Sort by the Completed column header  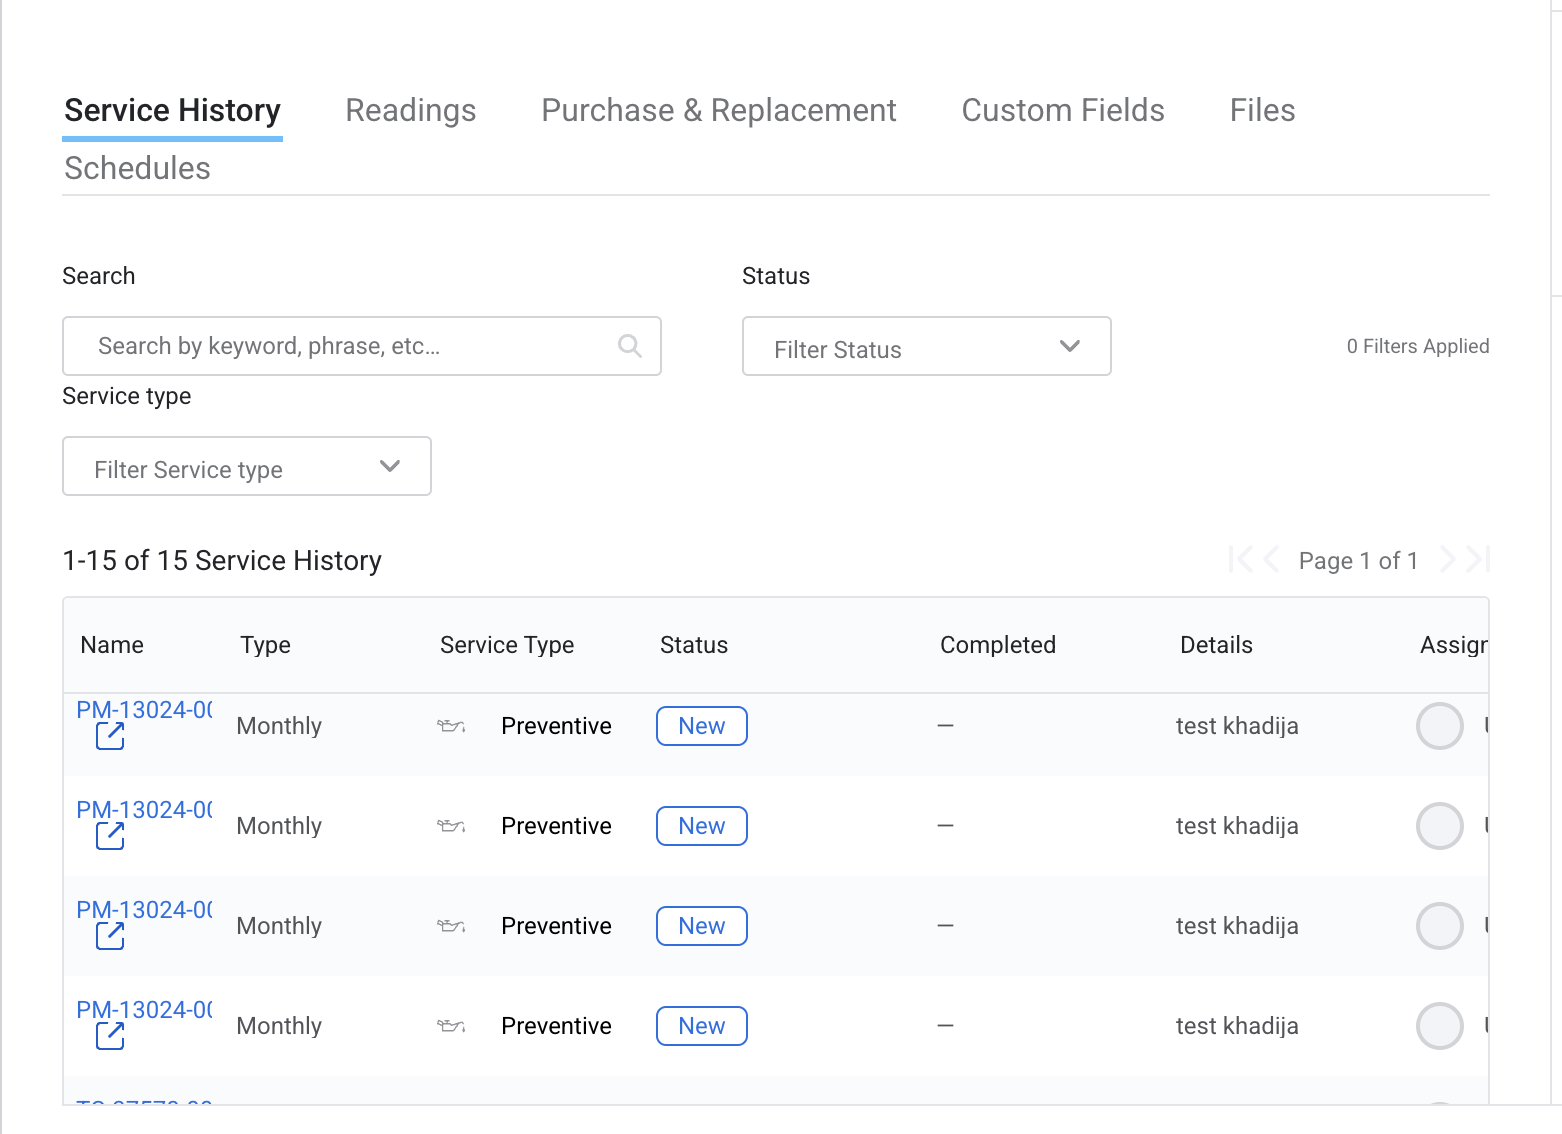point(997,646)
